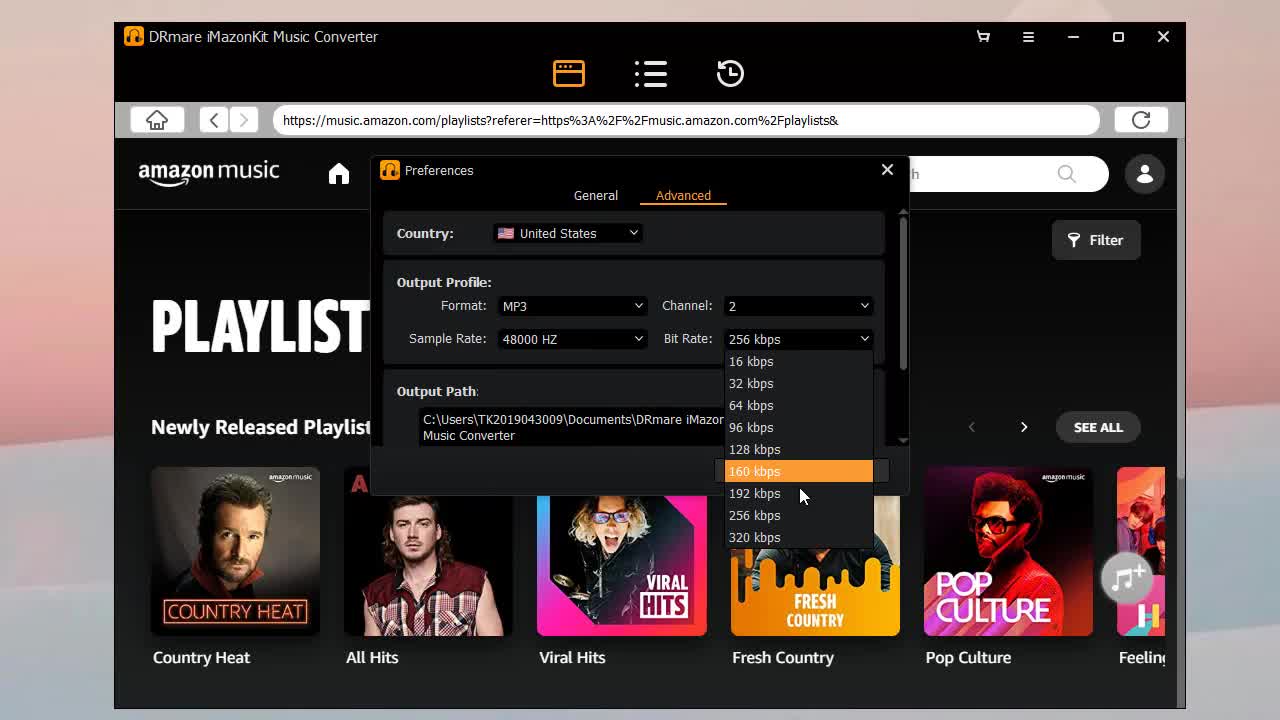The image size is (1280, 720).
Task: Open the Country Heat playlist cover
Action: tap(235, 551)
